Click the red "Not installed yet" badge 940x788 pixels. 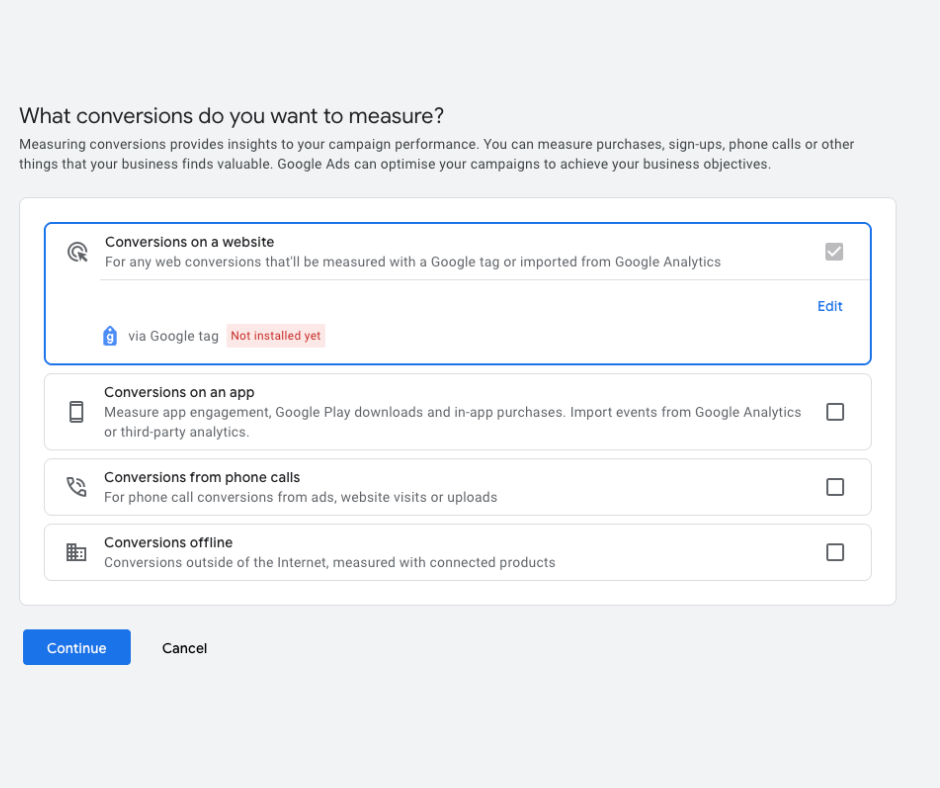pyautogui.click(x=276, y=336)
